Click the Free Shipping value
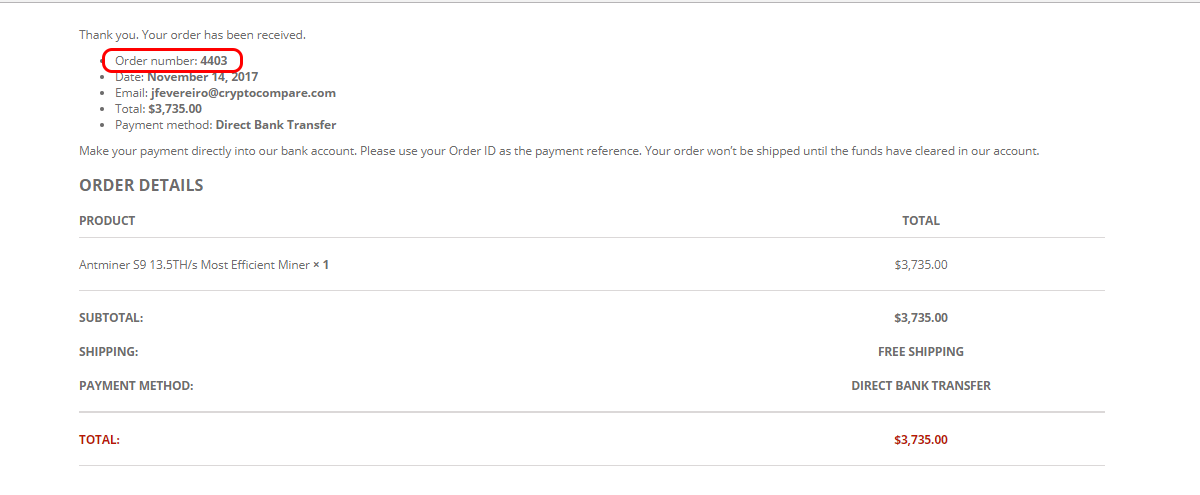 click(921, 352)
